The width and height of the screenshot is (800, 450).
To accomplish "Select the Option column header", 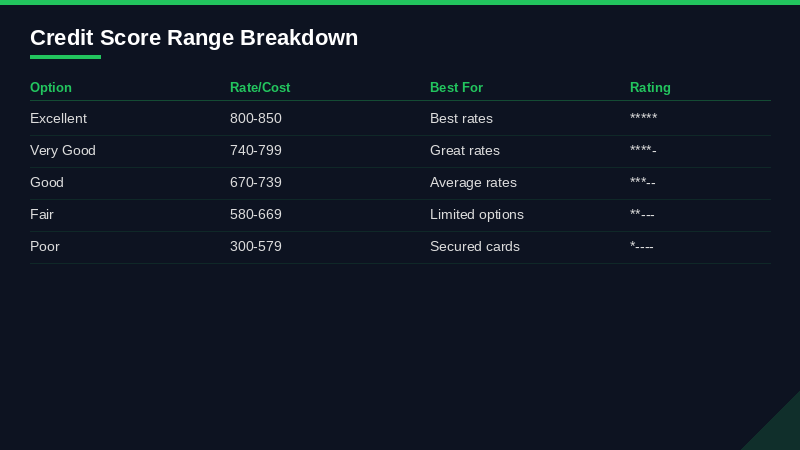I will (x=51, y=88).
